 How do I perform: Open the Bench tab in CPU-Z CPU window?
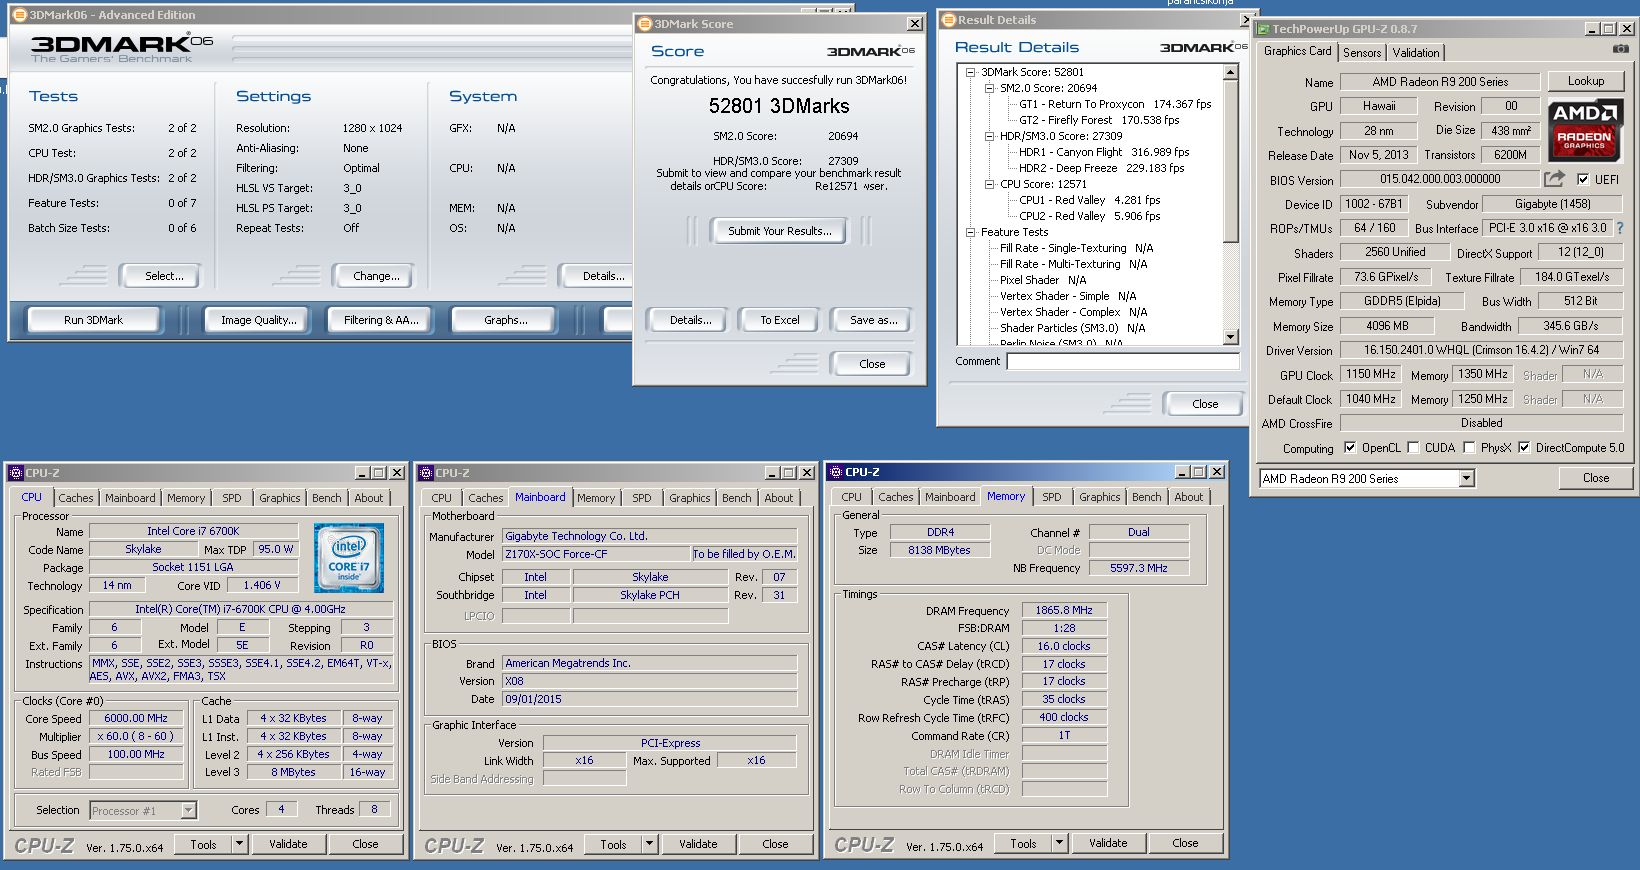(327, 498)
